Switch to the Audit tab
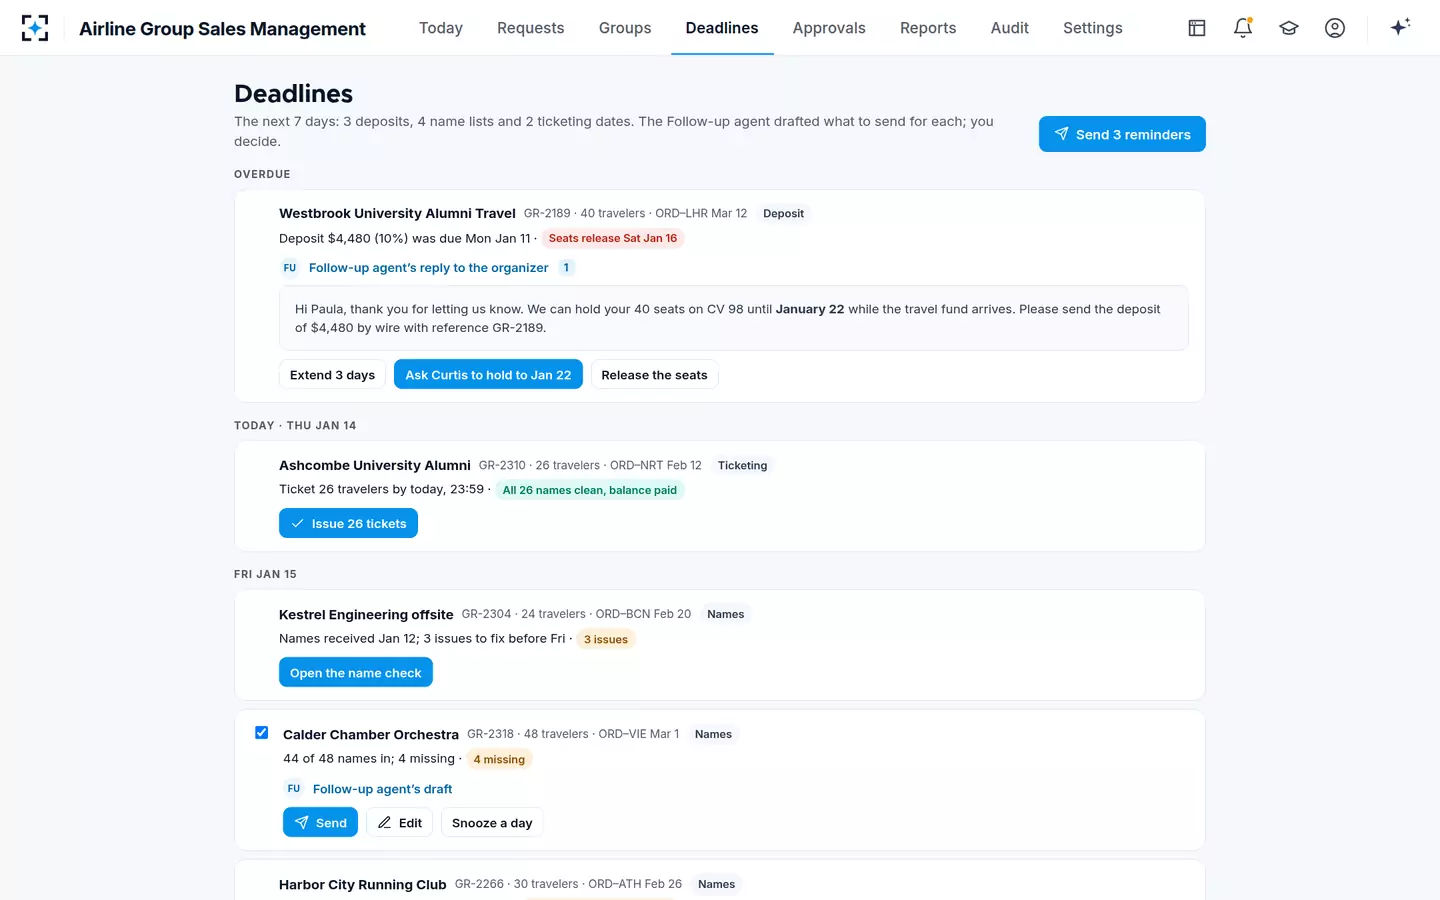 [x=1010, y=28]
